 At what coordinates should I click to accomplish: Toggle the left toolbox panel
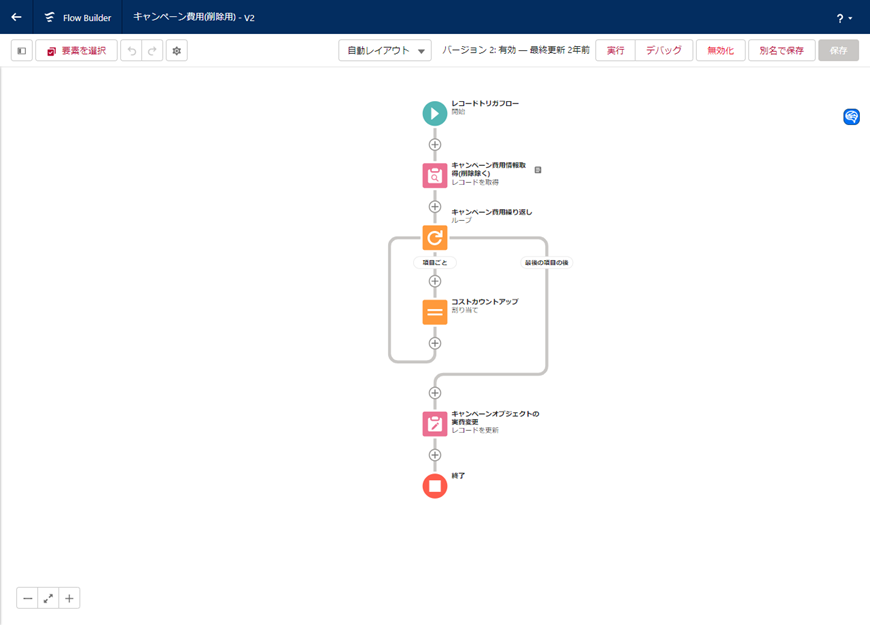22,51
